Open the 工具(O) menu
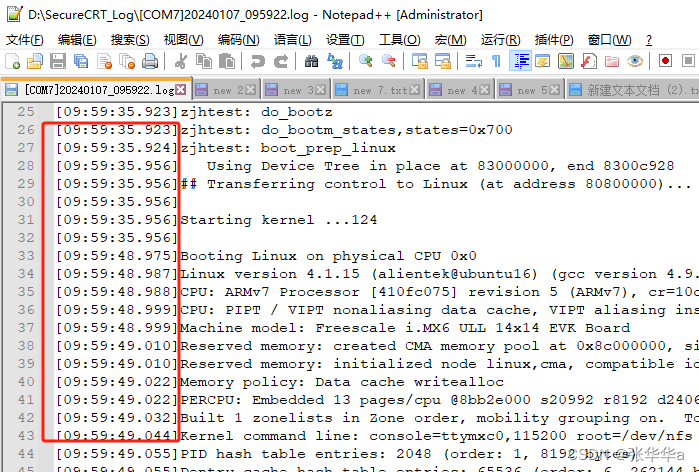699x472 pixels. click(399, 40)
